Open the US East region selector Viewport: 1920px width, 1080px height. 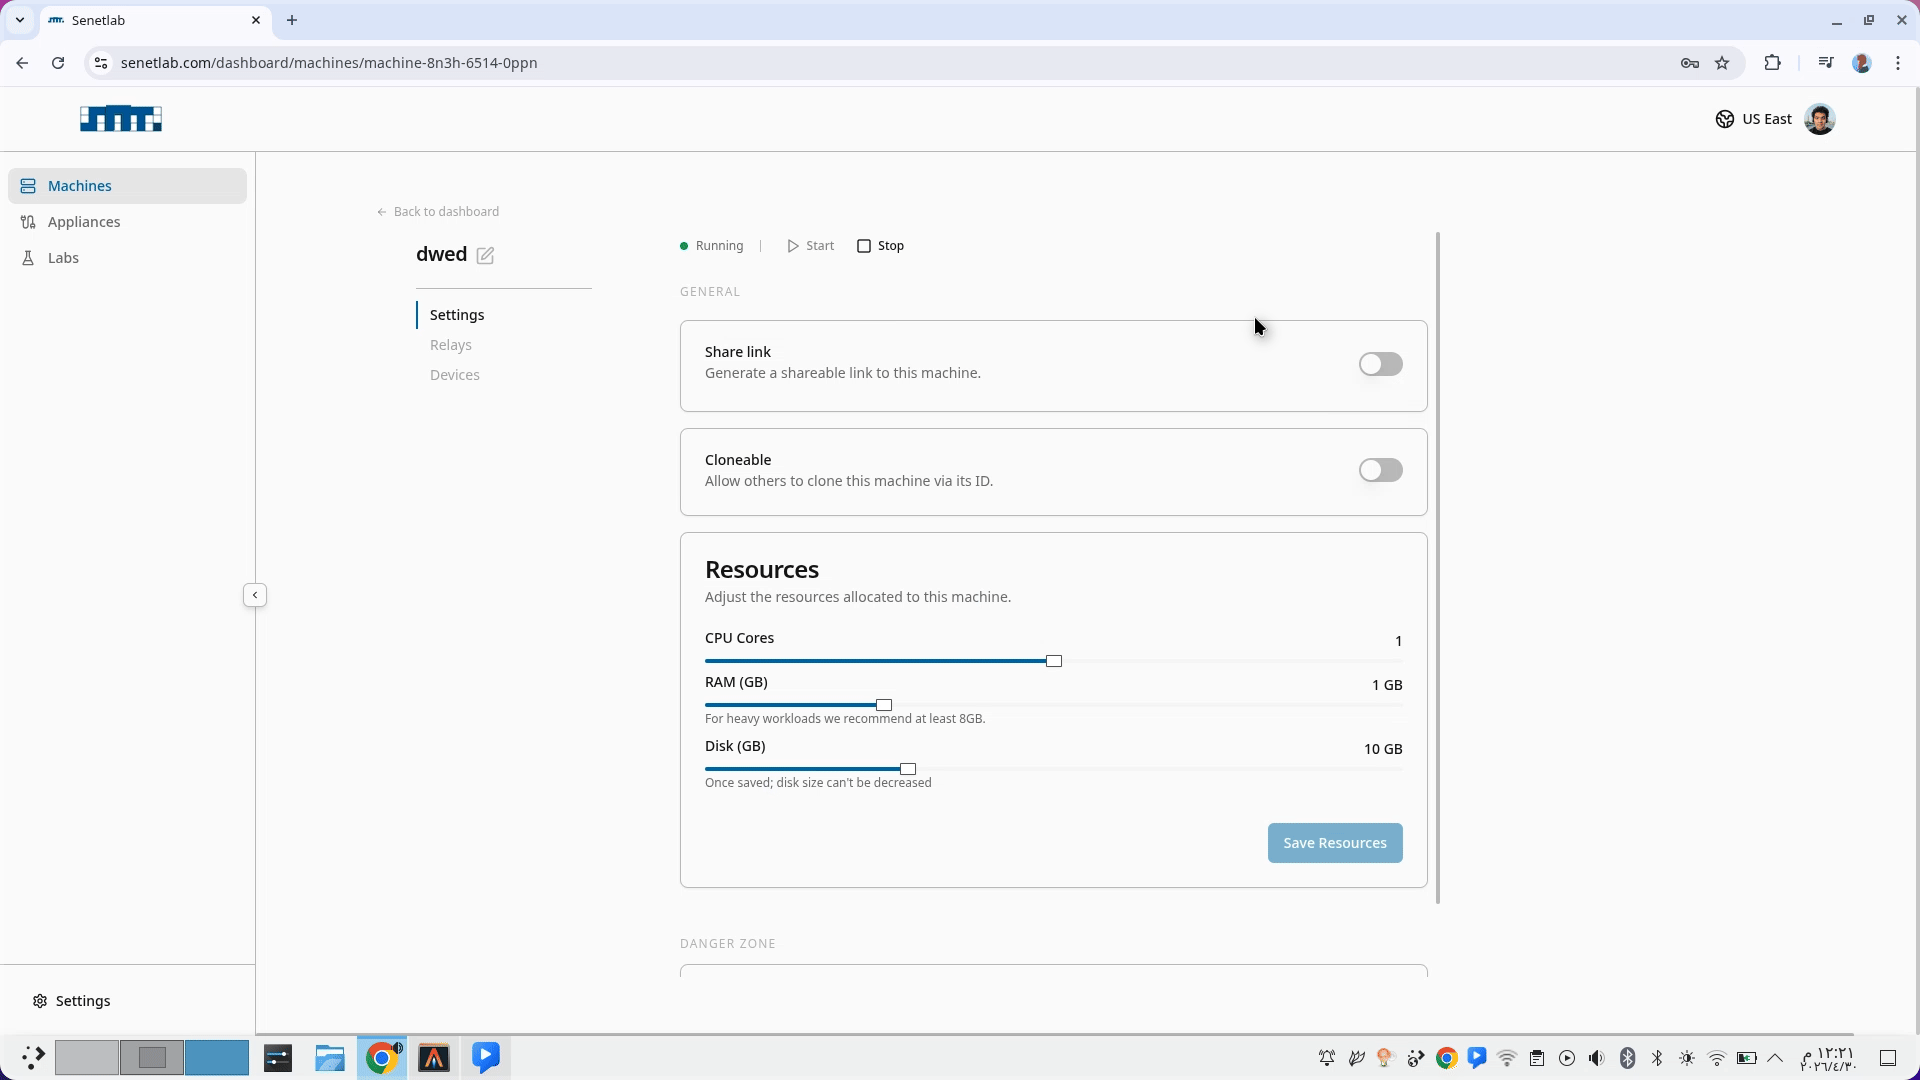[x=1754, y=119]
